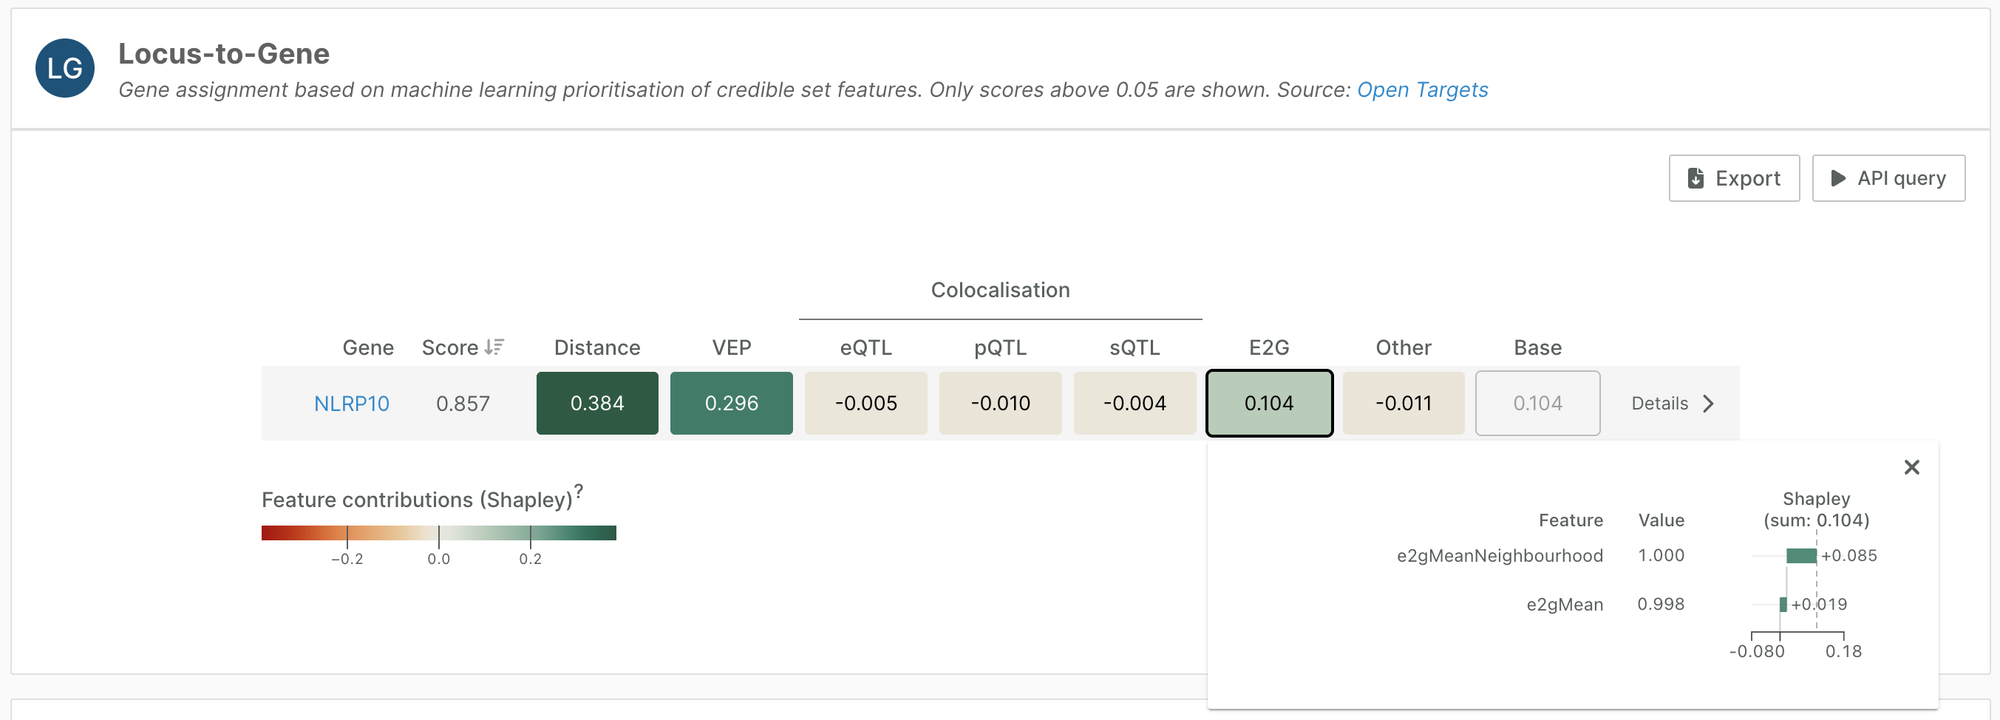Click the eQTL cell showing -0.005
Screen dimensions: 2000x720
pos(866,403)
